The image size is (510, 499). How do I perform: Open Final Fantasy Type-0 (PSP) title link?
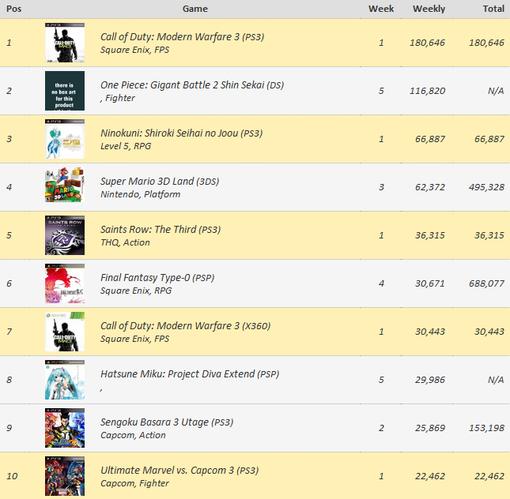coord(157,278)
